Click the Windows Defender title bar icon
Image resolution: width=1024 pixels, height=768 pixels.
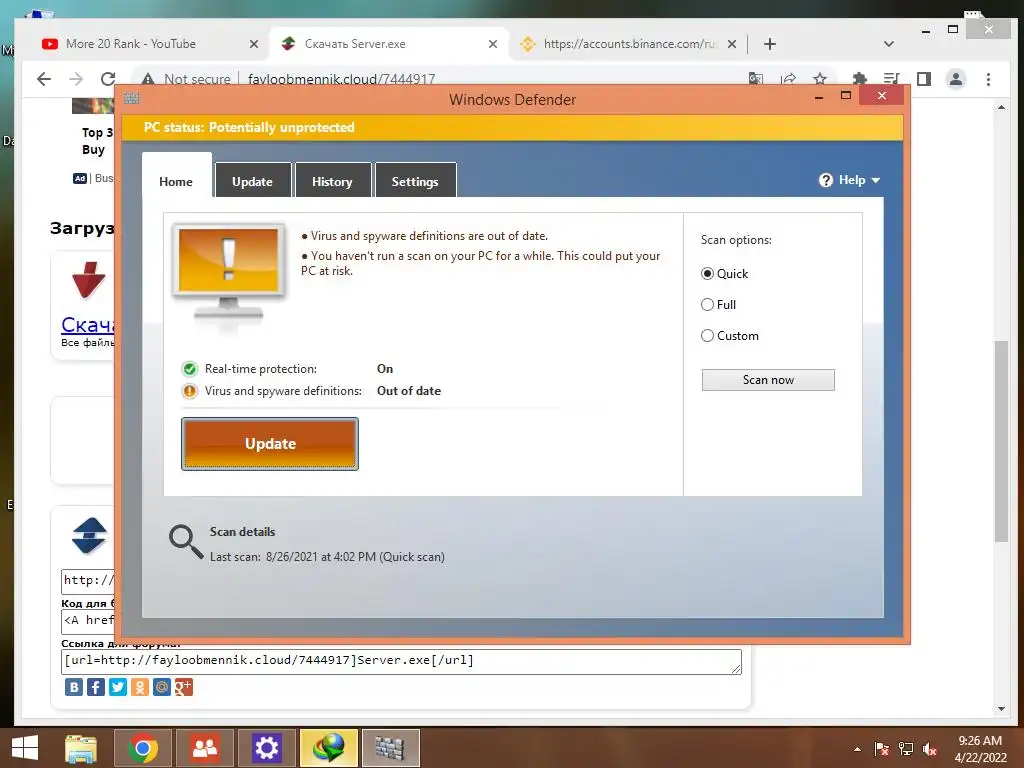[x=131, y=99]
